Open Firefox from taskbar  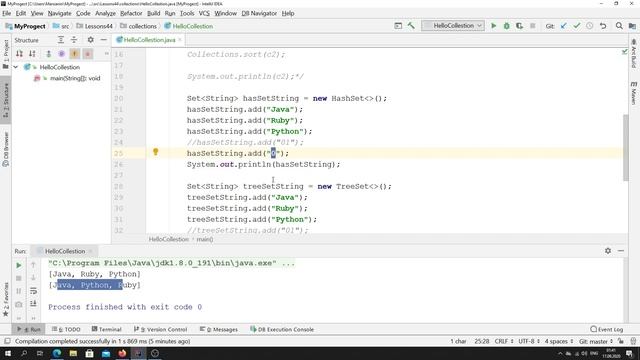coord(122,353)
